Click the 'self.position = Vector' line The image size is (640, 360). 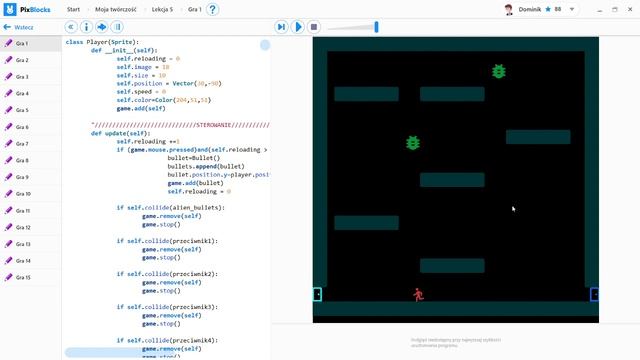coord(169,83)
